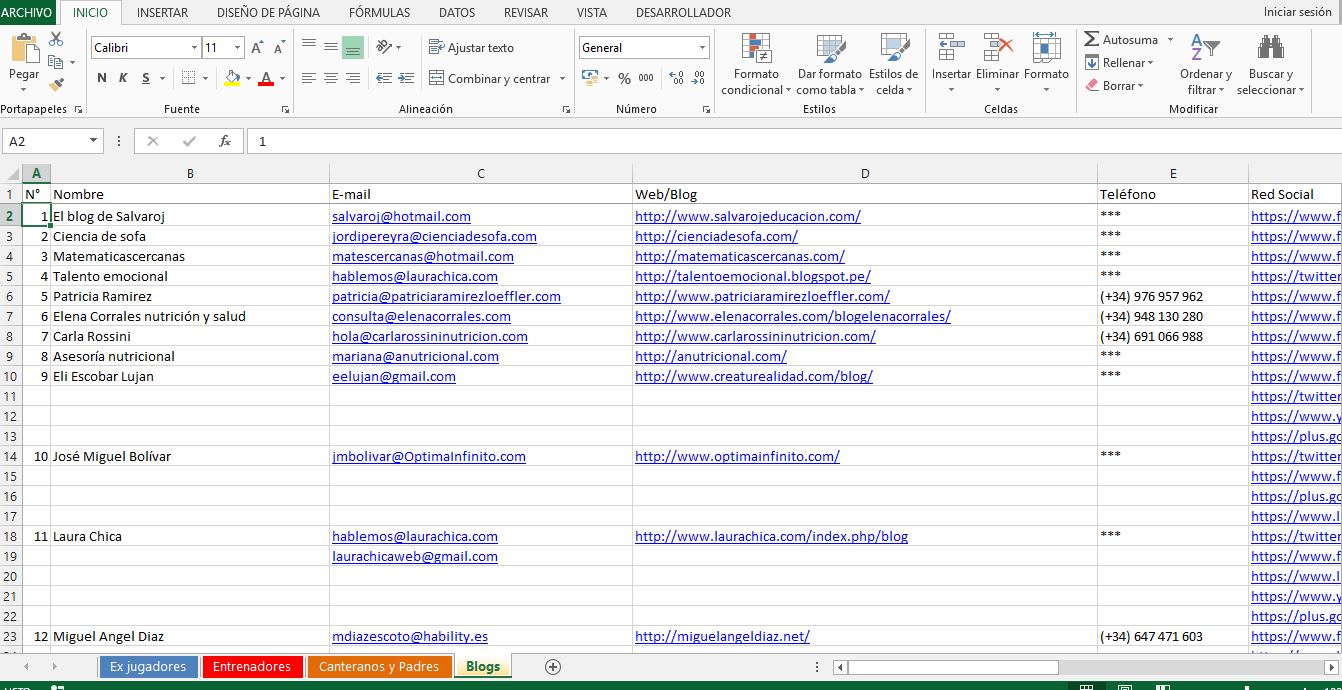Screen dimensions: 1342x690
Task: Open the font size dropdown
Action: (x=238, y=48)
